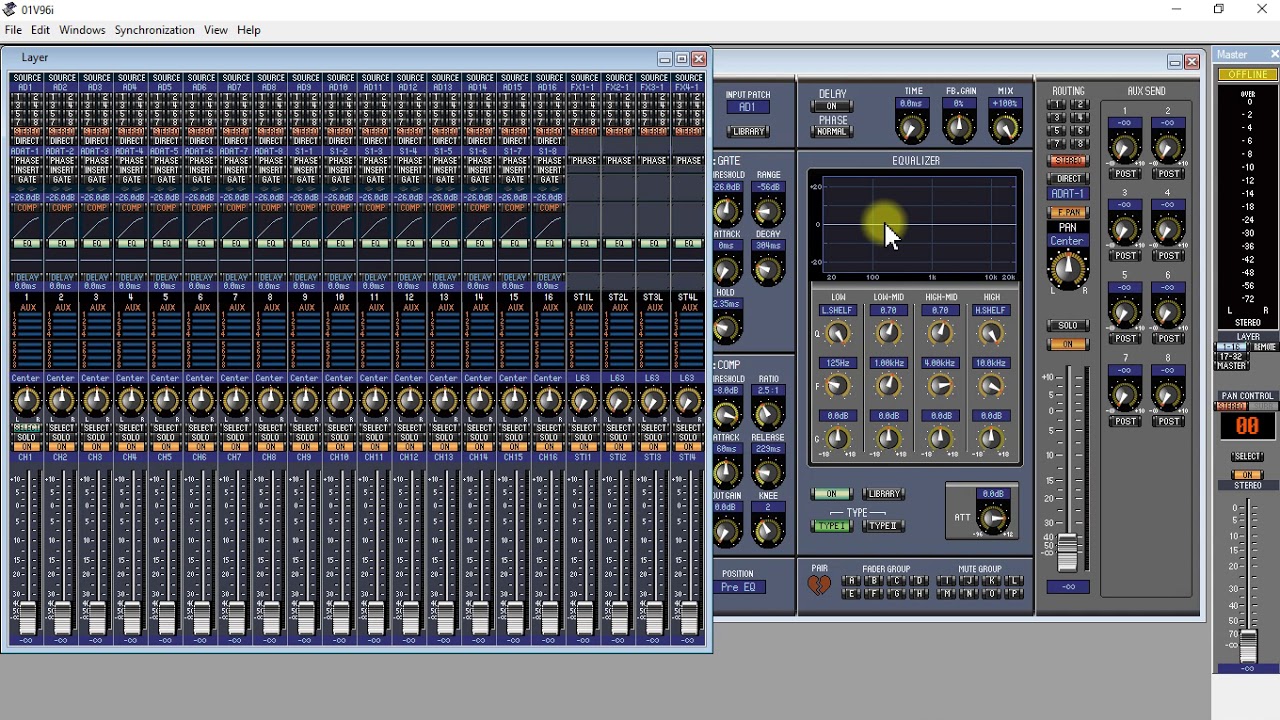The image size is (1280, 720).
Task: Toggle the routing STEREO button
Action: tap(1068, 161)
